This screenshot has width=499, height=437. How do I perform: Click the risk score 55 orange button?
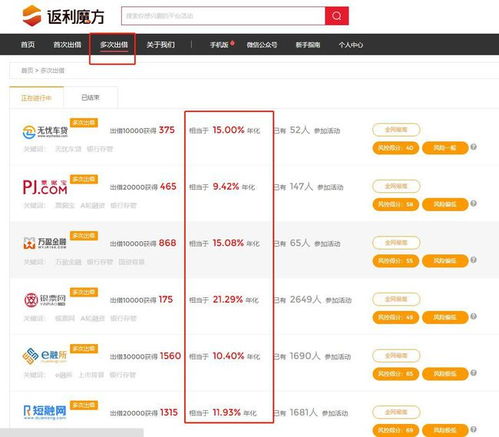pyautogui.click(x=396, y=260)
